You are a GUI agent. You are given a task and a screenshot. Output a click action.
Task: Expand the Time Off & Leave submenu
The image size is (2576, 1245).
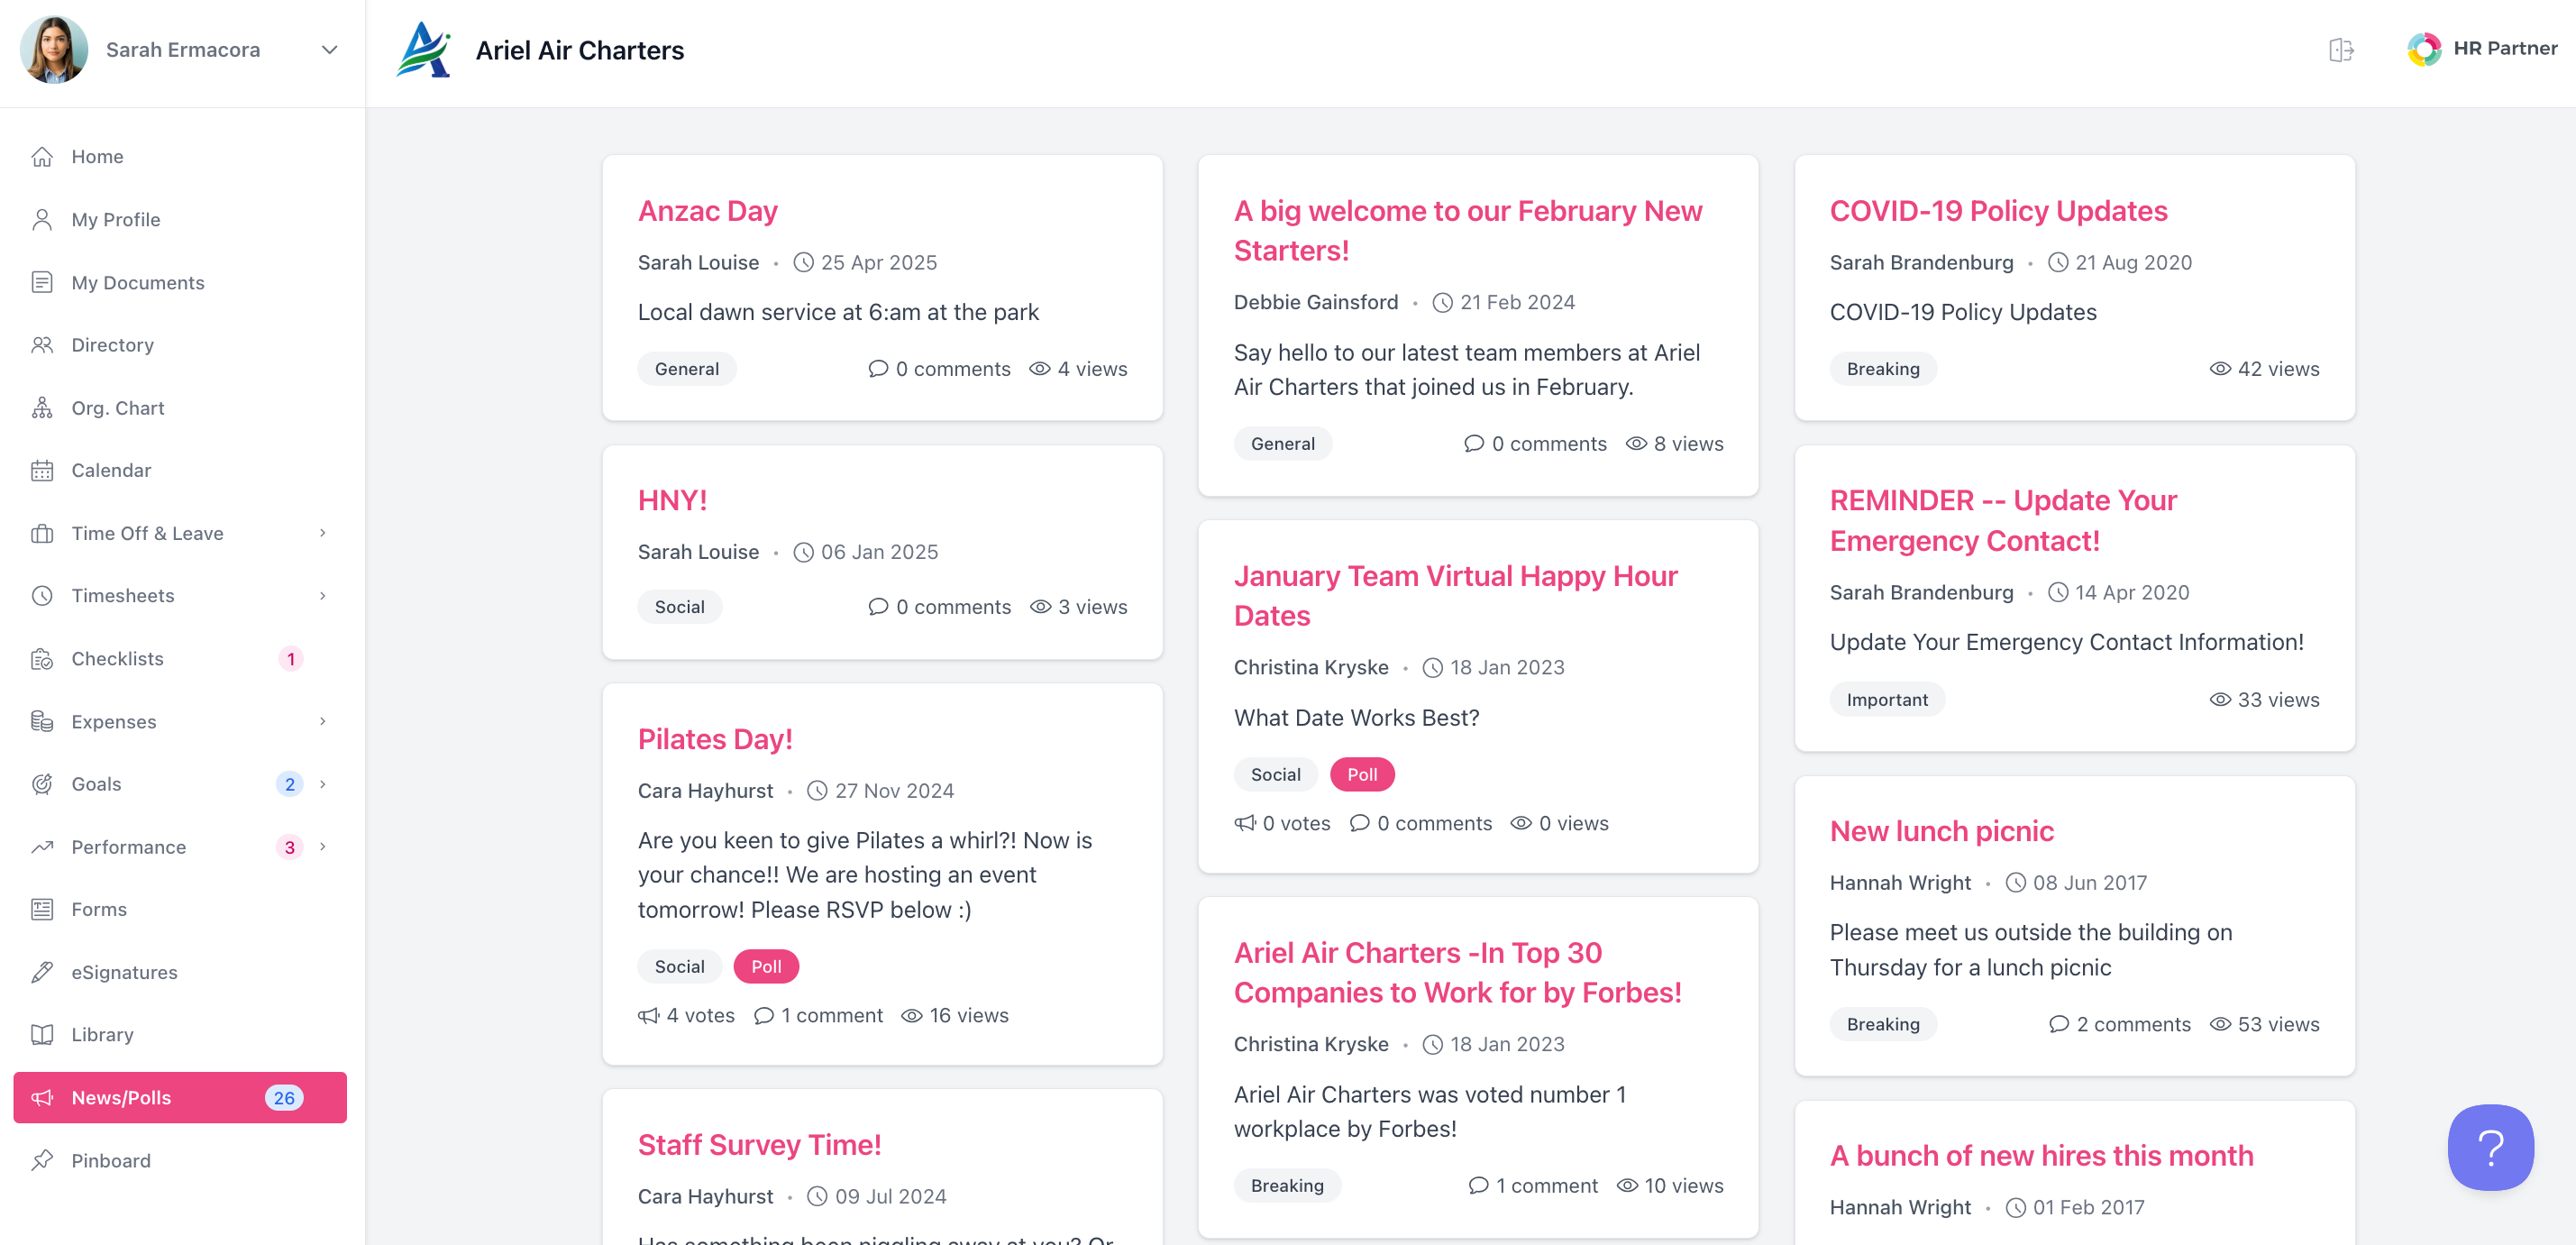pos(322,533)
